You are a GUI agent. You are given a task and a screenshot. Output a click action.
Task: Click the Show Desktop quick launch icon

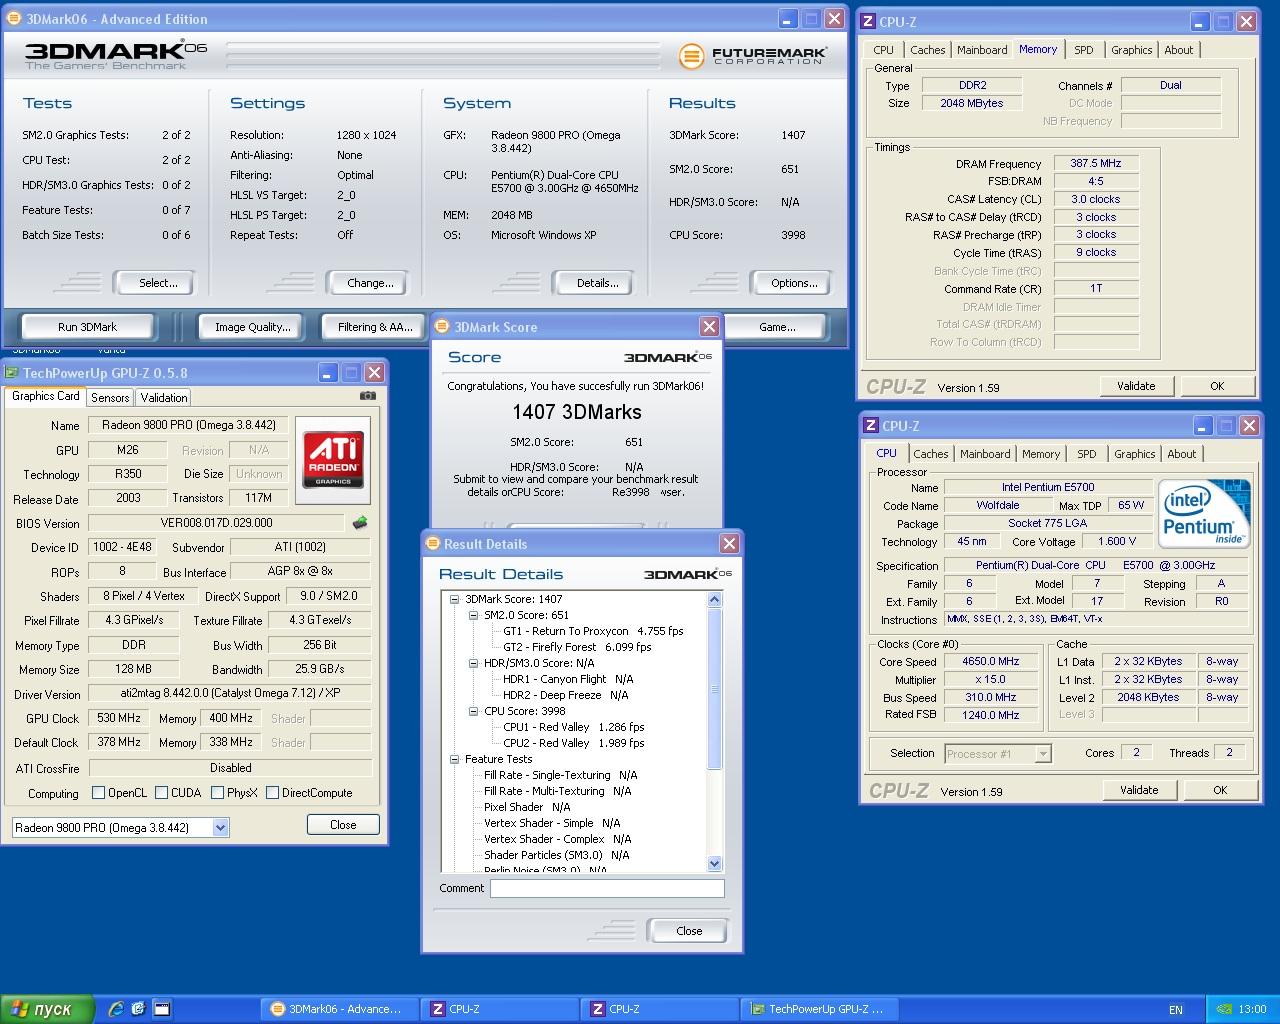pos(161,1009)
